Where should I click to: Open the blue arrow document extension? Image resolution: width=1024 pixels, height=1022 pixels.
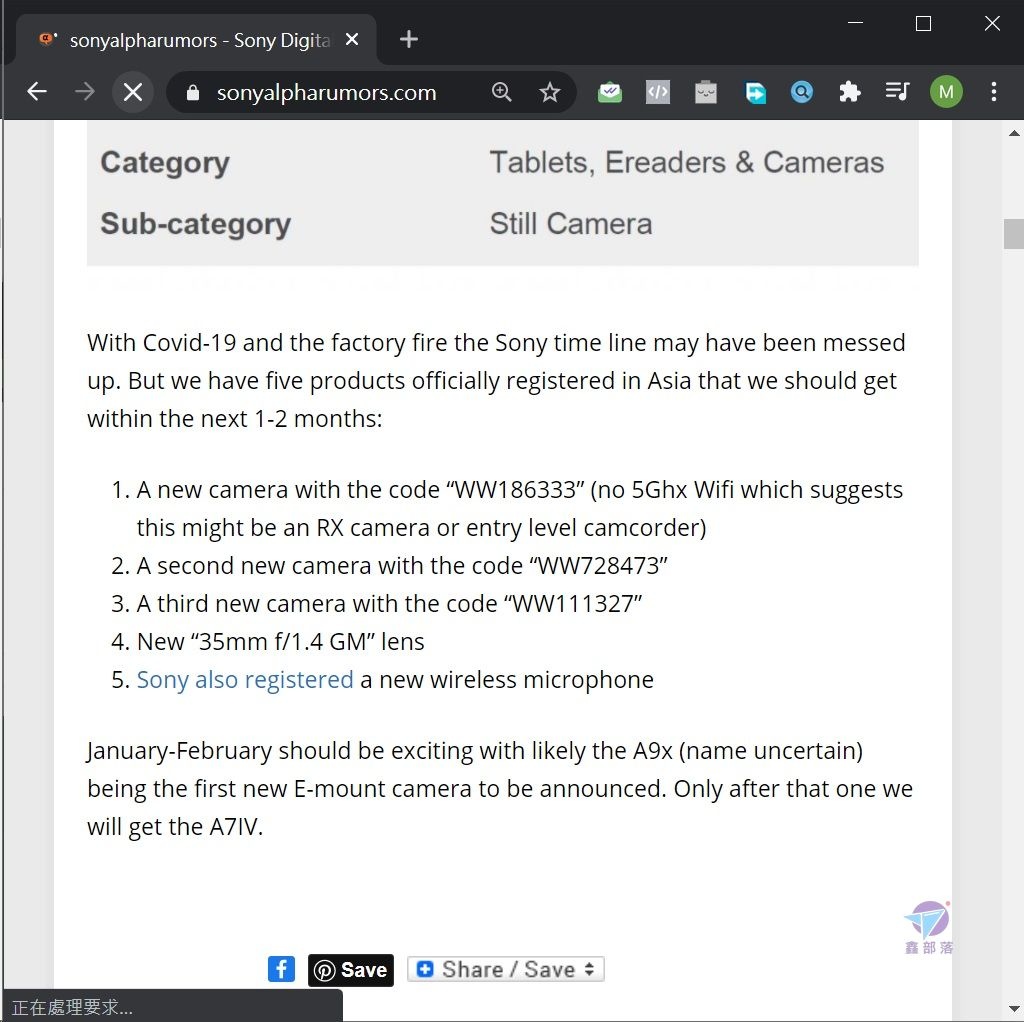(755, 92)
